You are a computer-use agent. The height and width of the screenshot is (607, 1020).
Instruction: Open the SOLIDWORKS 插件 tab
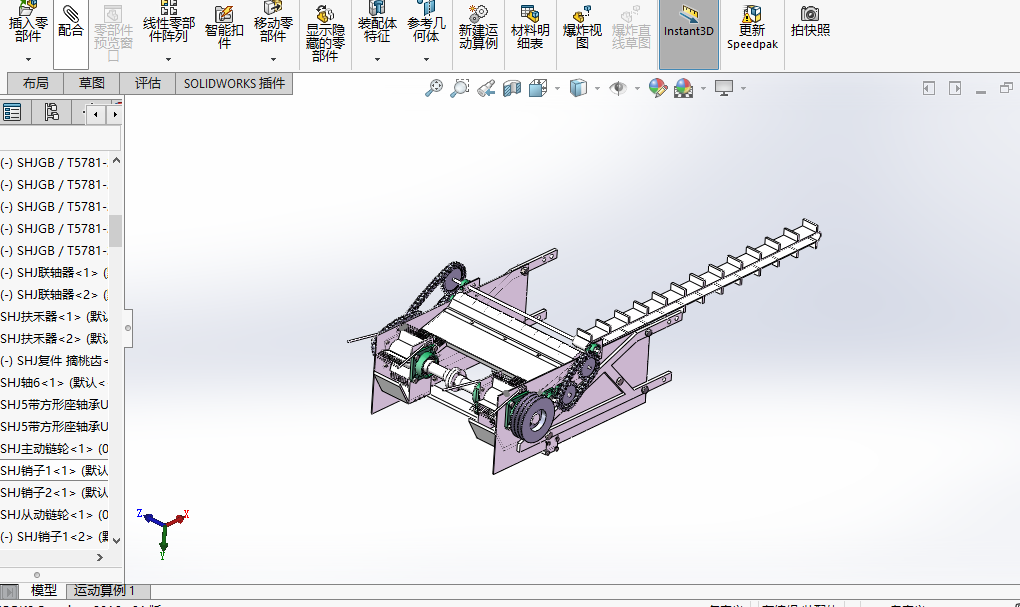pos(234,83)
